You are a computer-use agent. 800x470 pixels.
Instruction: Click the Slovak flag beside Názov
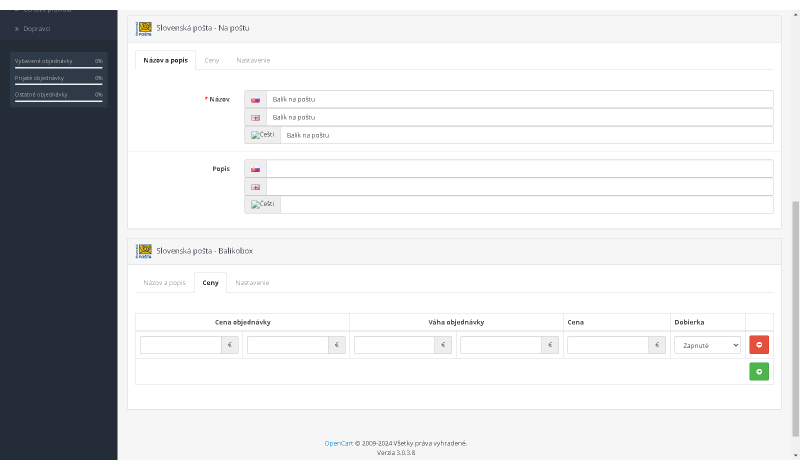pos(255,100)
